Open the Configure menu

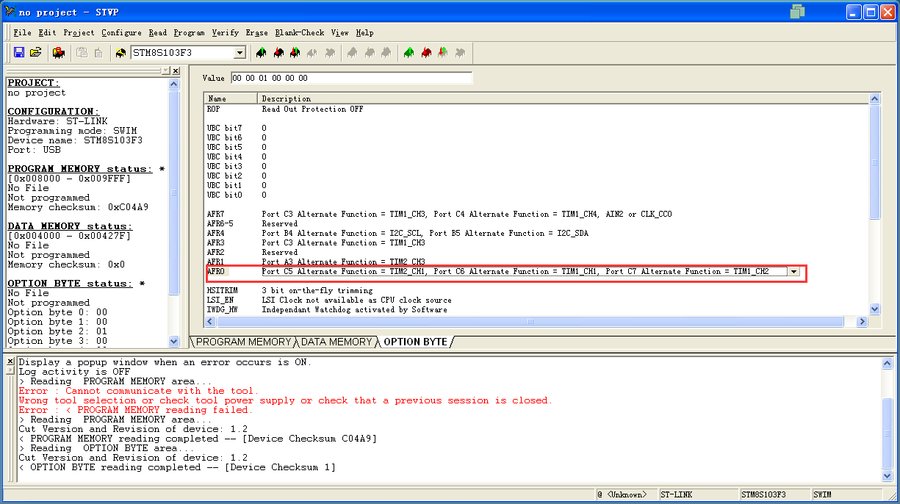(x=121, y=33)
